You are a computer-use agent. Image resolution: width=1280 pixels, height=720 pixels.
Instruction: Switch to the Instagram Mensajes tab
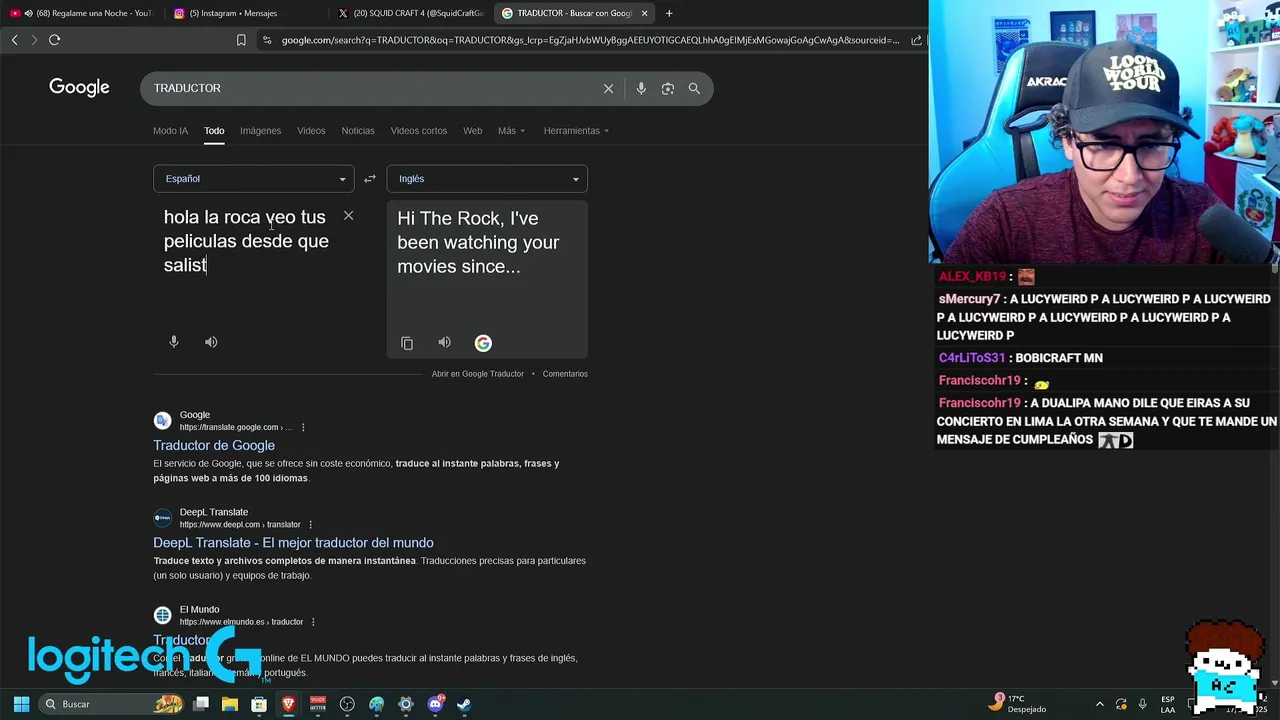point(245,13)
